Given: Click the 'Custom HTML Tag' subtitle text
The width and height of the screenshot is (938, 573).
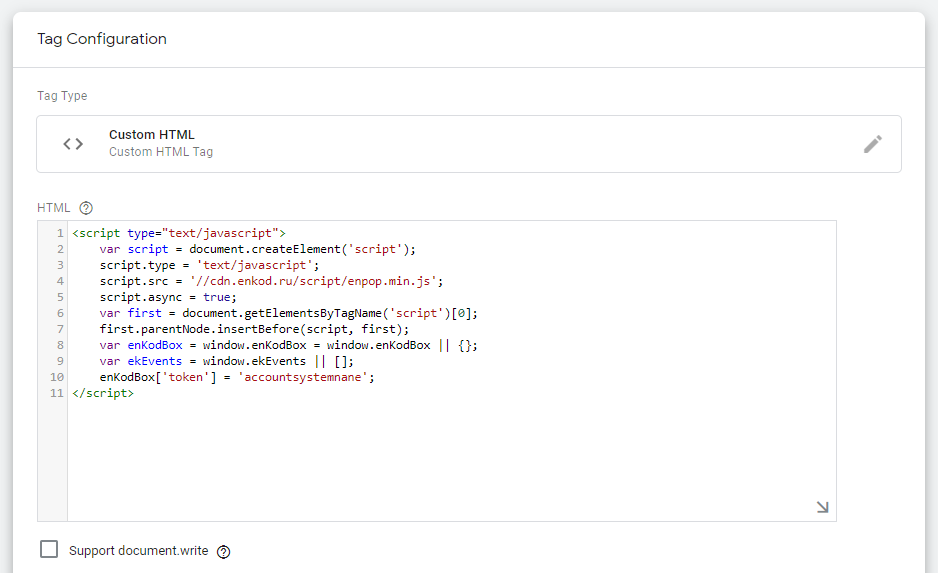Looking at the screenshot, I should (161, 152).
